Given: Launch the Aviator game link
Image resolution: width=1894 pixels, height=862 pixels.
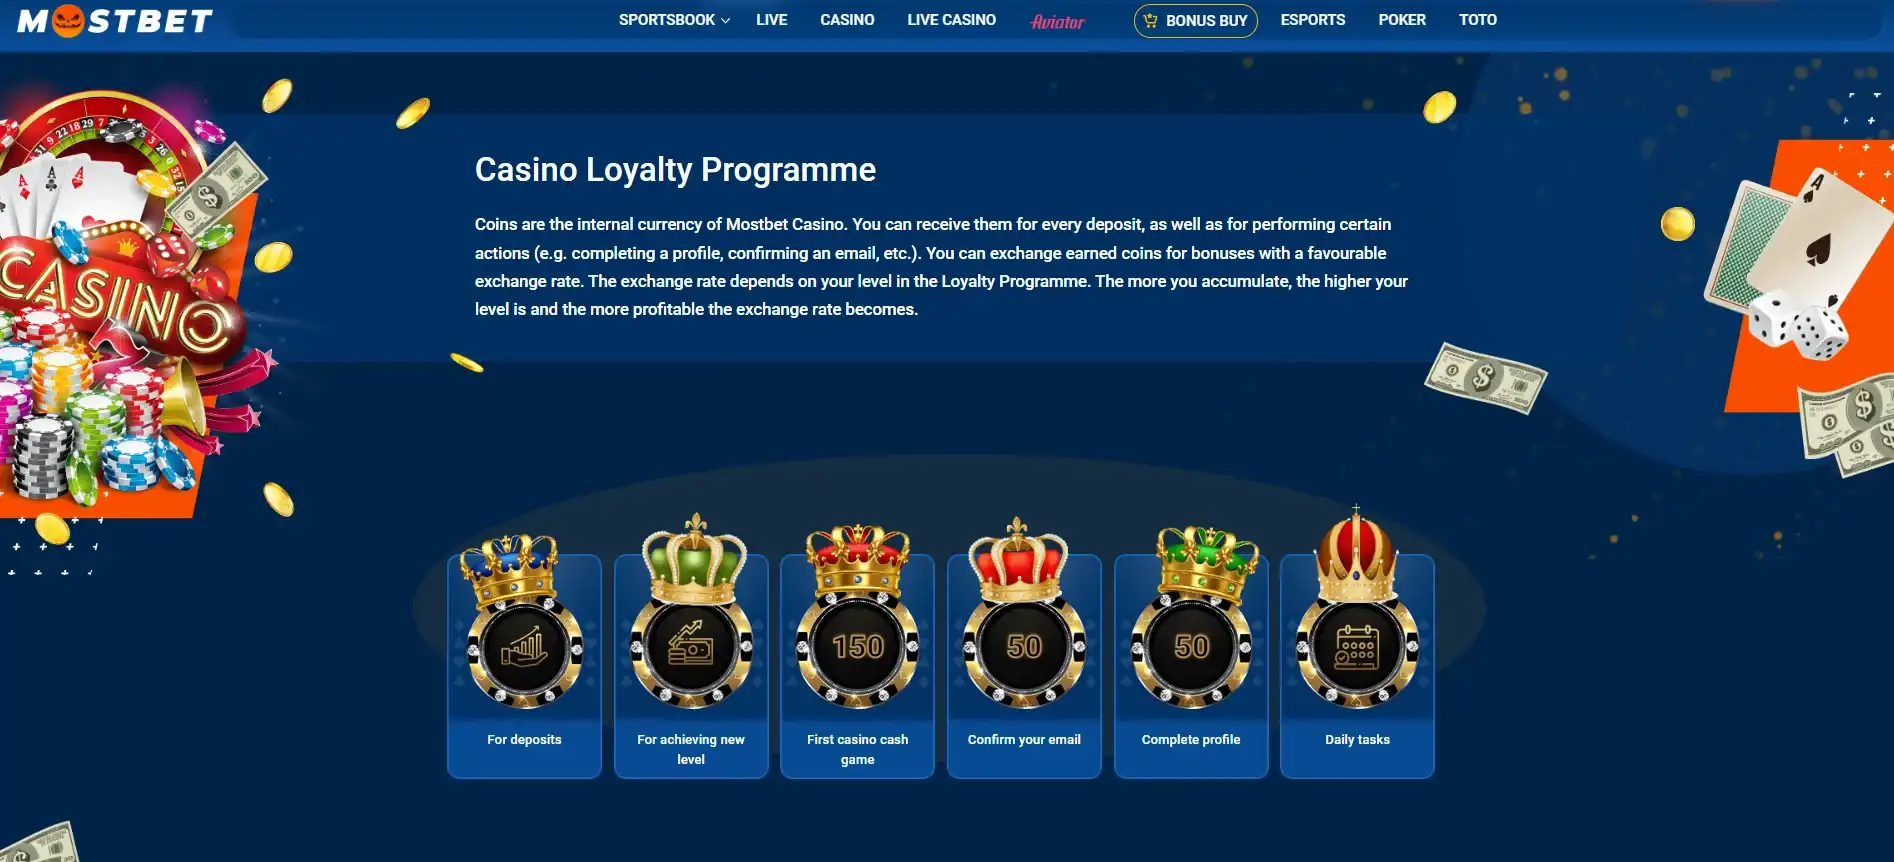Looking at the screenshot, I should 1057,21.
